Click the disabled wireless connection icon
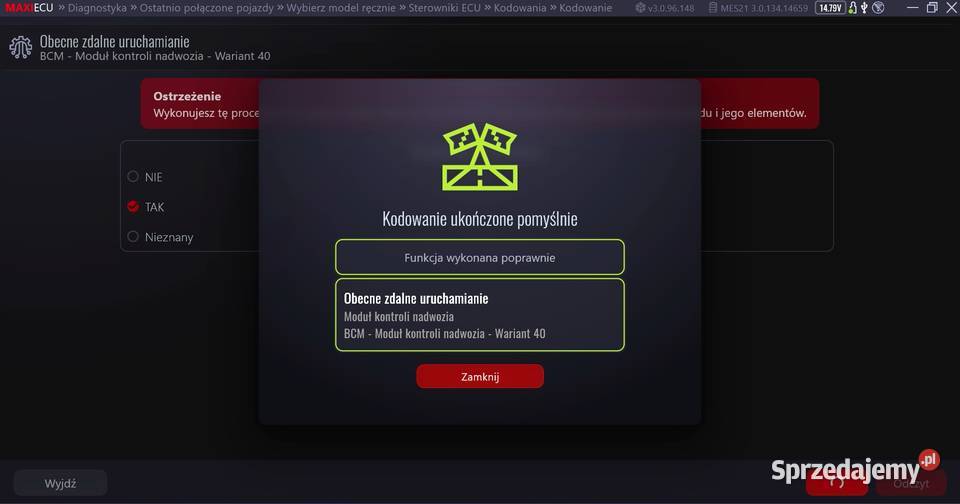The height and width of the screenshot is (504, 960). click(878, 8)
